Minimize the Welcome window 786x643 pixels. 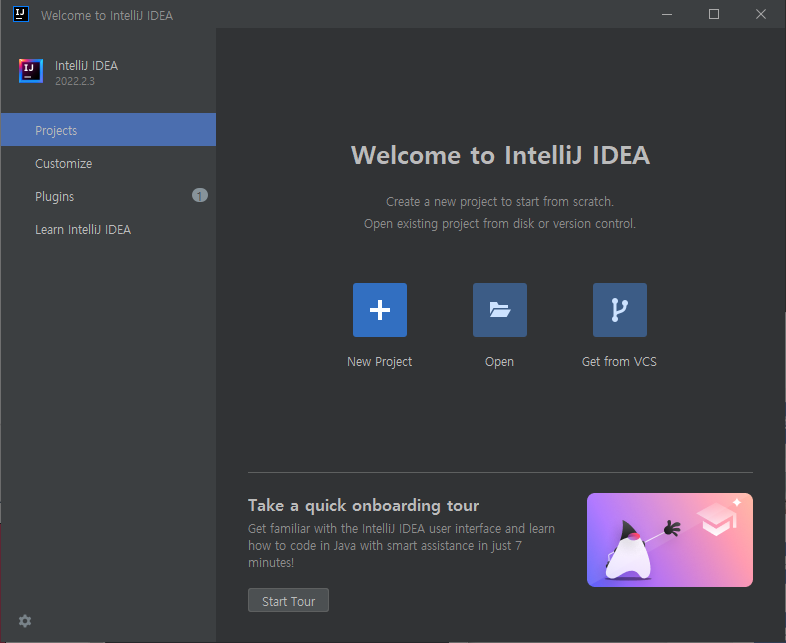667,14
